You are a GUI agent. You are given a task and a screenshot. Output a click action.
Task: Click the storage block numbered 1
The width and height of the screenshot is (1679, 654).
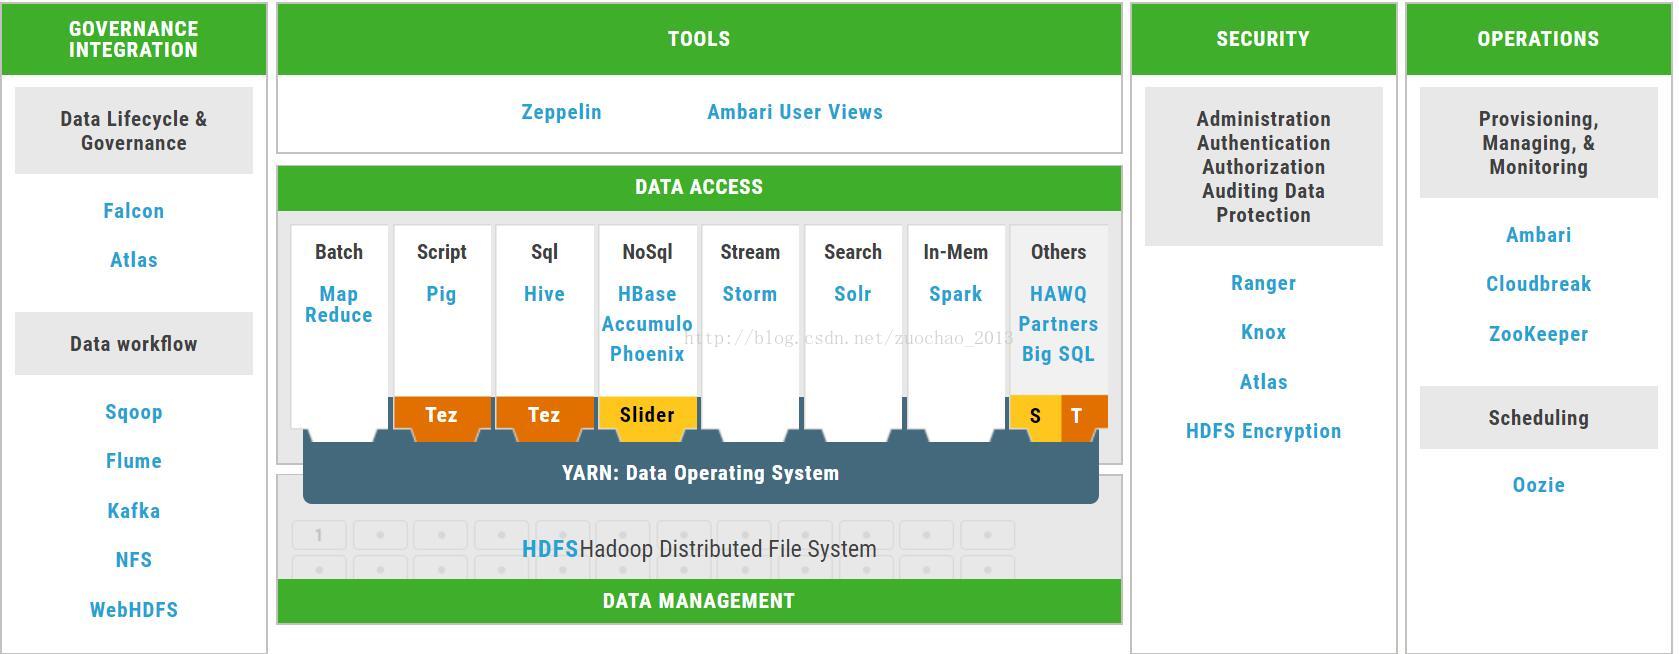319,535
